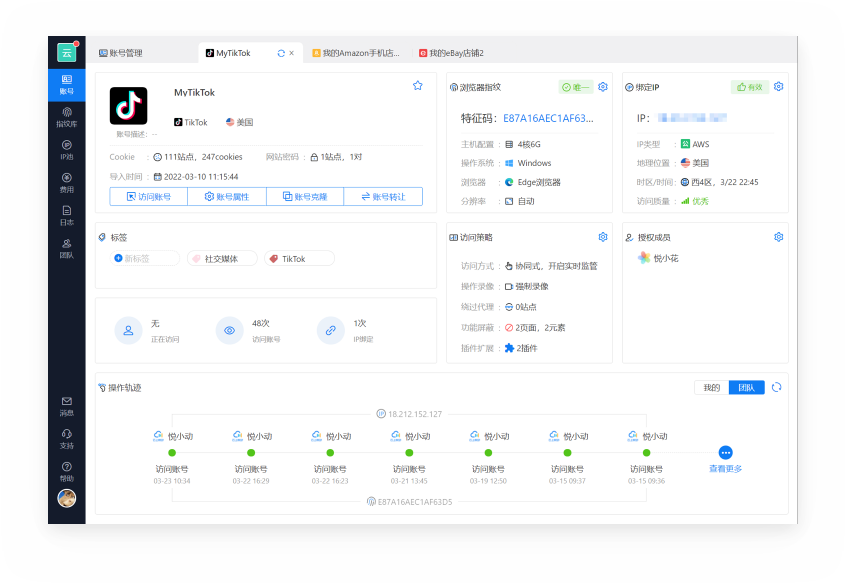Go to 费用 billing in sidebar
846x584 pixels.
click(66, 182)
